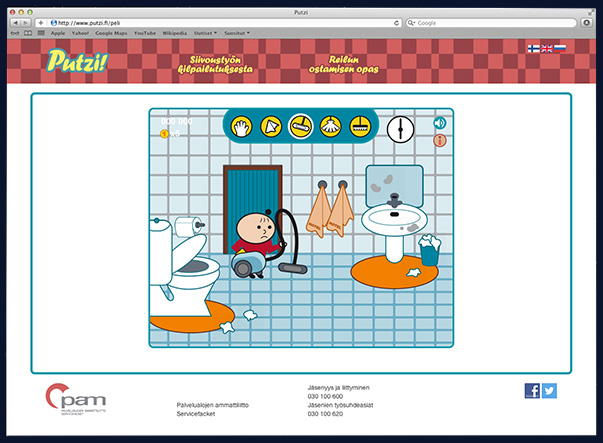Click the game clock timer
The width and height of the screenshot is (603, 443).
(x=400, y=127)
